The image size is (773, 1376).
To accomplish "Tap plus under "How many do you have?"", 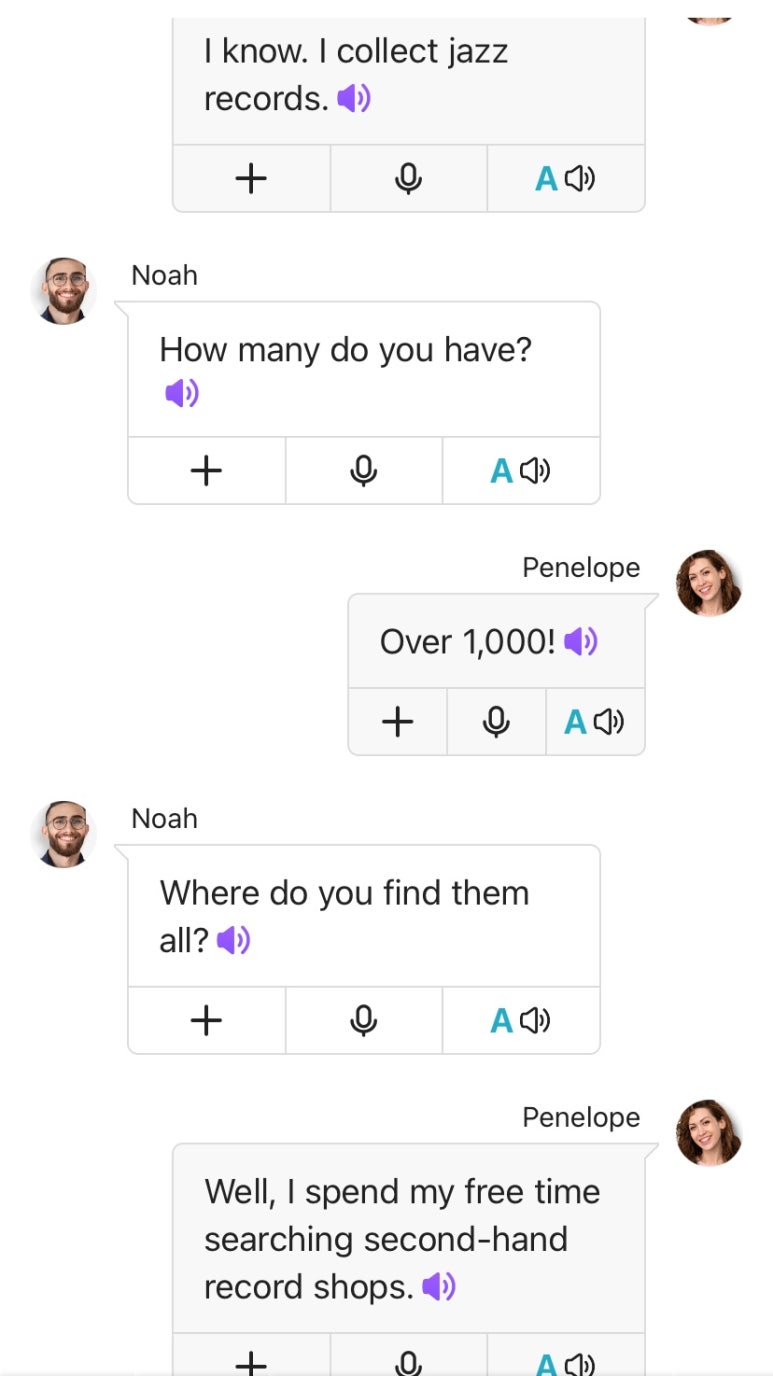I will [206, 470].
